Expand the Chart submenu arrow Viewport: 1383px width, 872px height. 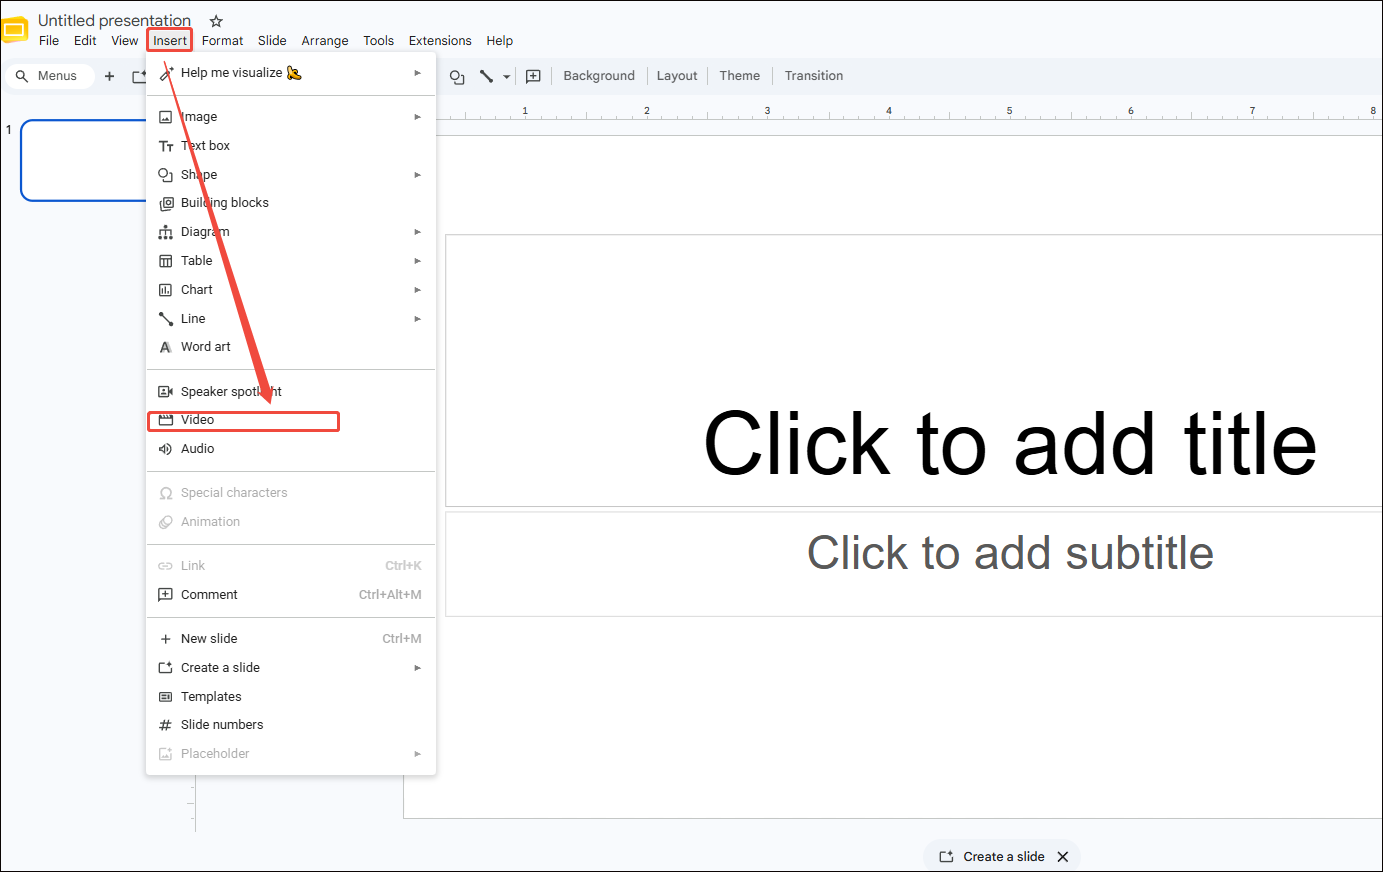click(x=417, y=290)
